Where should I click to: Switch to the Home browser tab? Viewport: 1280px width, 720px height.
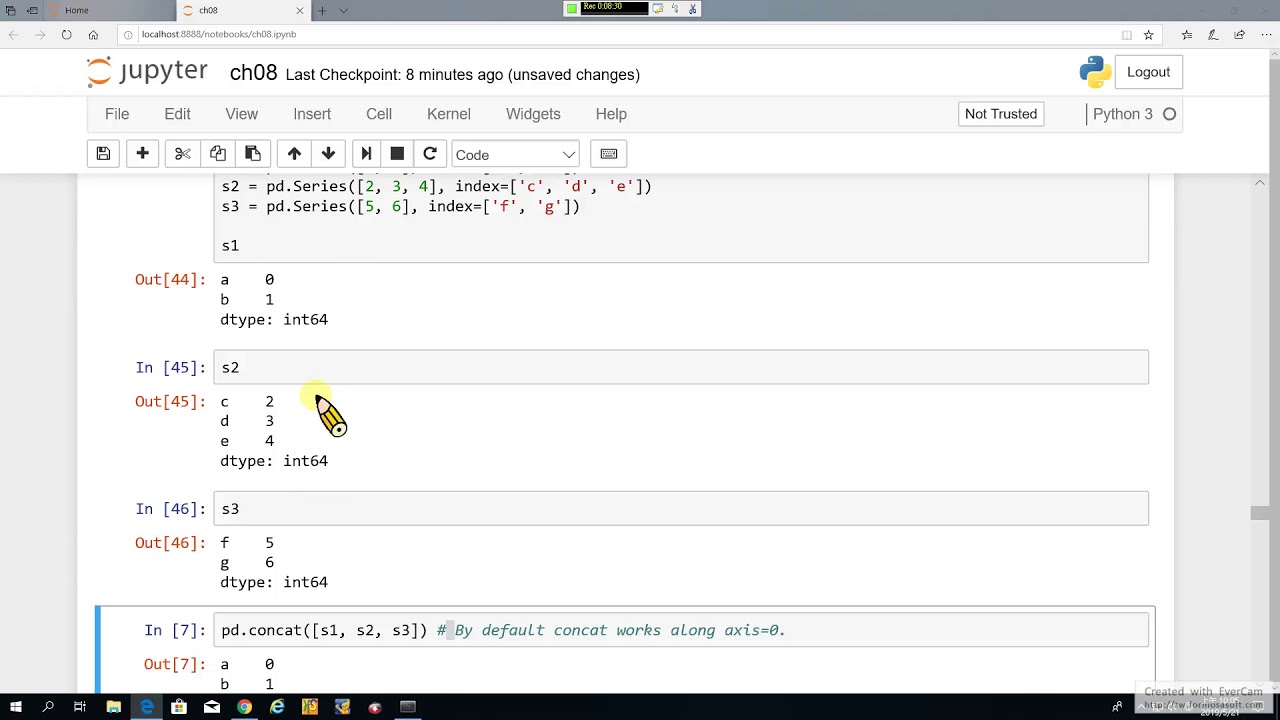110,10
